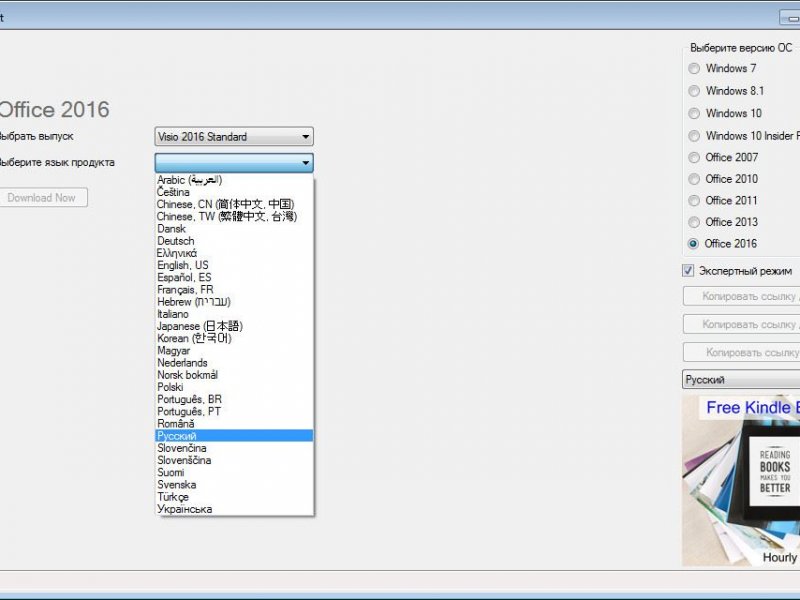The width and height of the screenshot is (800, 600).
Task: Click the Download Now button
Action: pyautogui.click(x=41, y=197)
